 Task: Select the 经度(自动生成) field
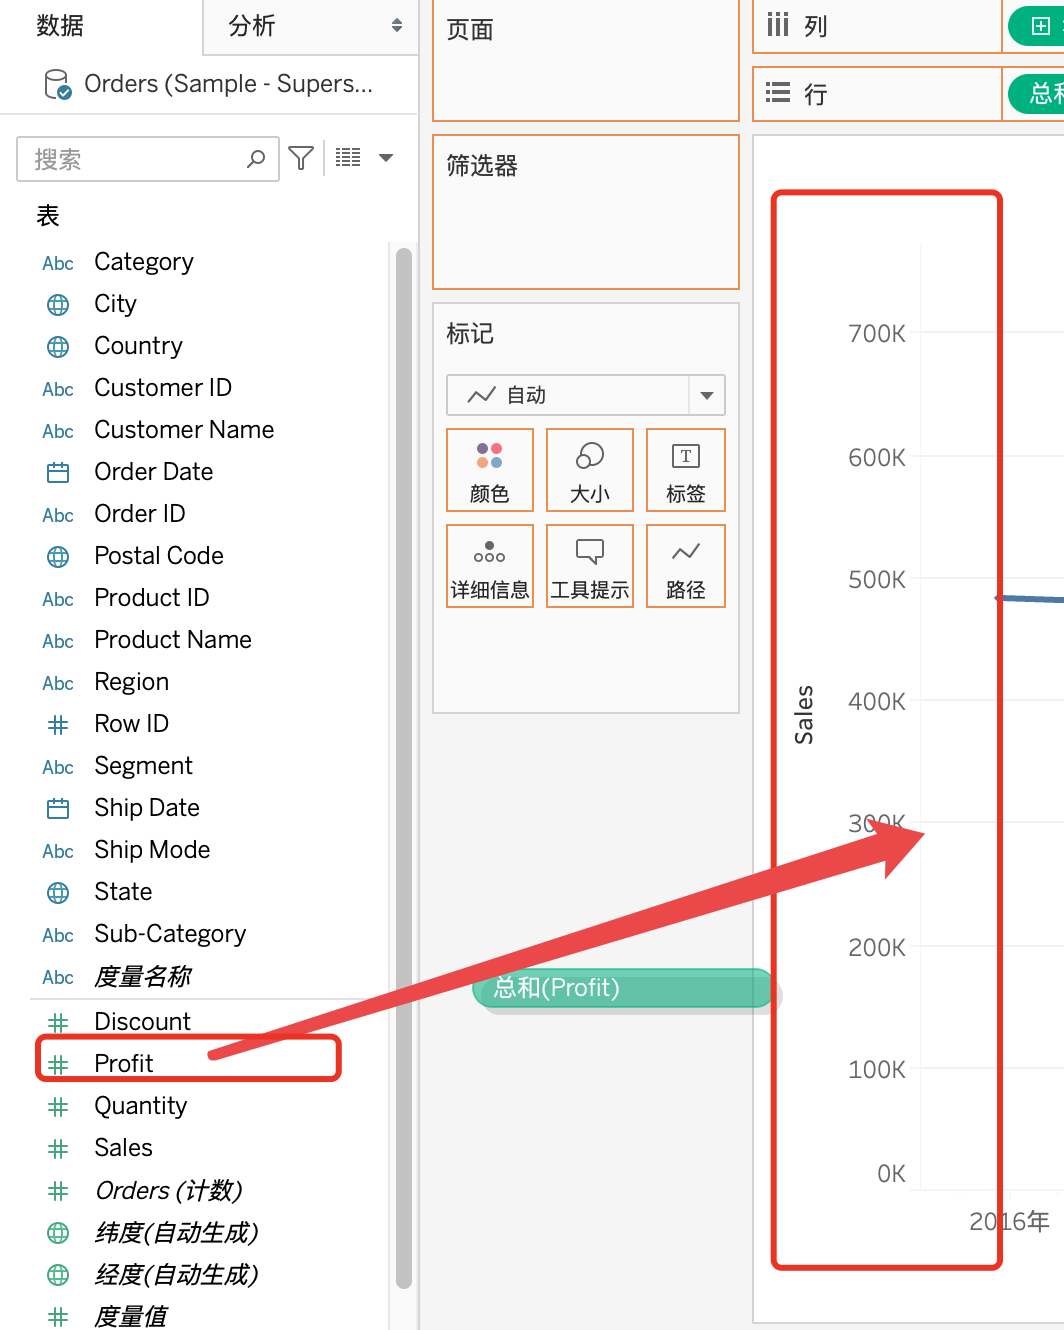[x=177, y=1274]
